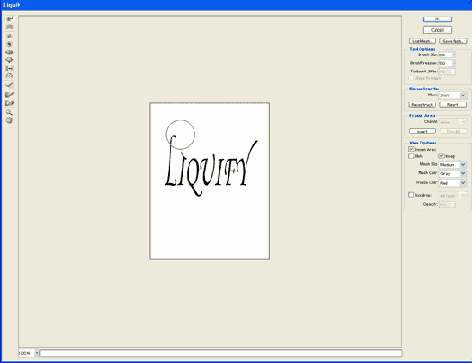
Task: Enable the Backdrop checkbox
Action: [x=411, y=195]
